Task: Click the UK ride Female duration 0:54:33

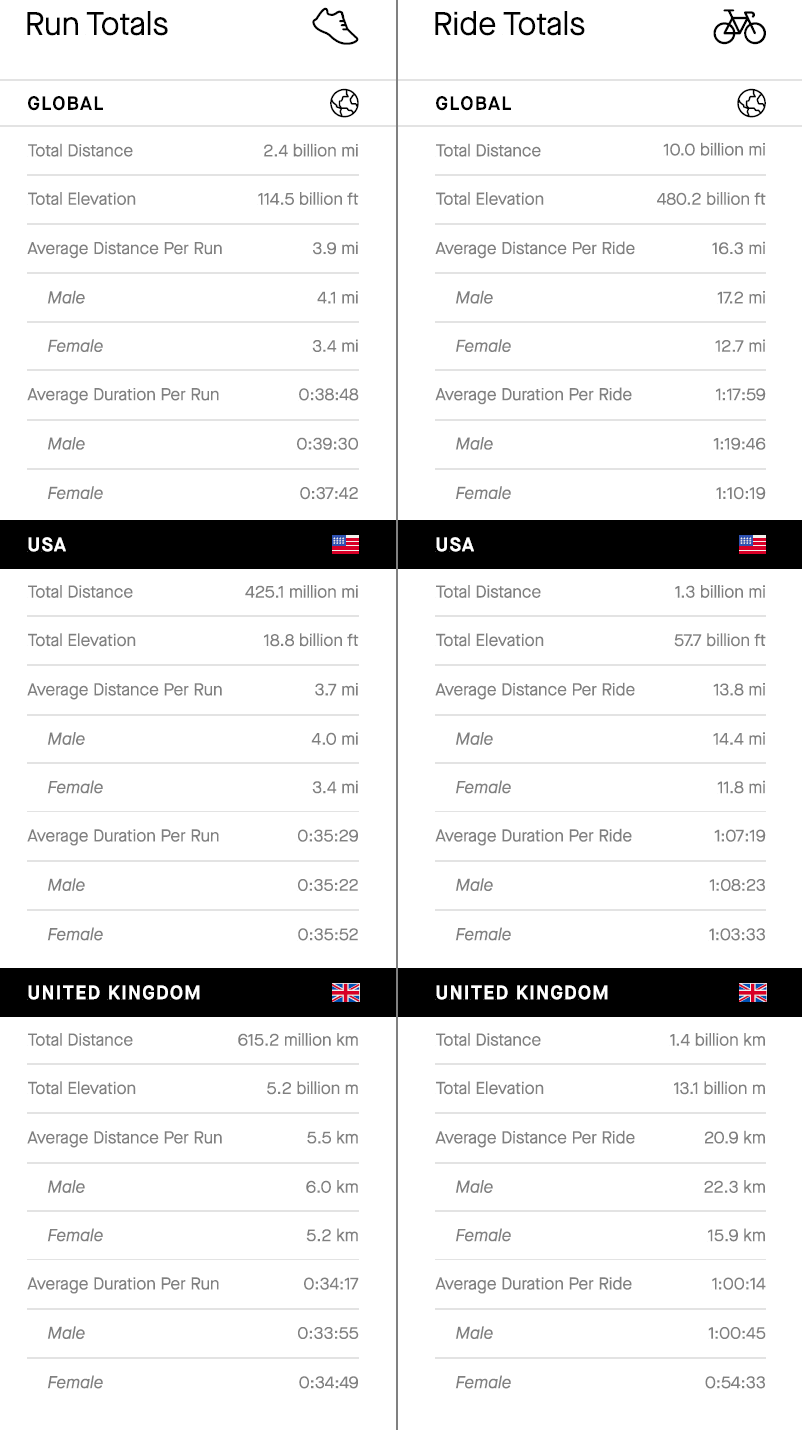Action: point(735,1382)
